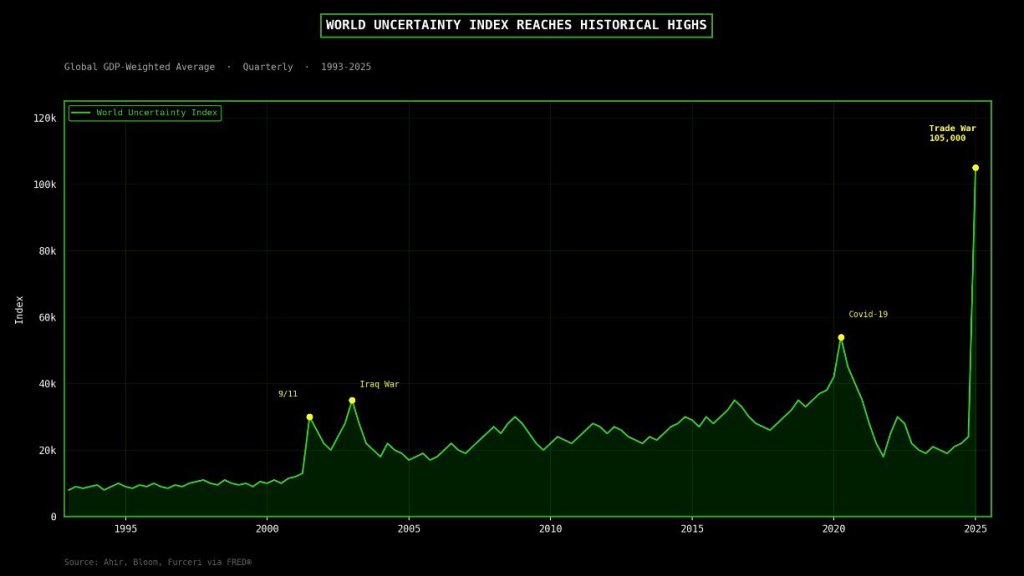Click the green line swatch in legend
The image size is (1024, 576).
click(x=81, y=113)
